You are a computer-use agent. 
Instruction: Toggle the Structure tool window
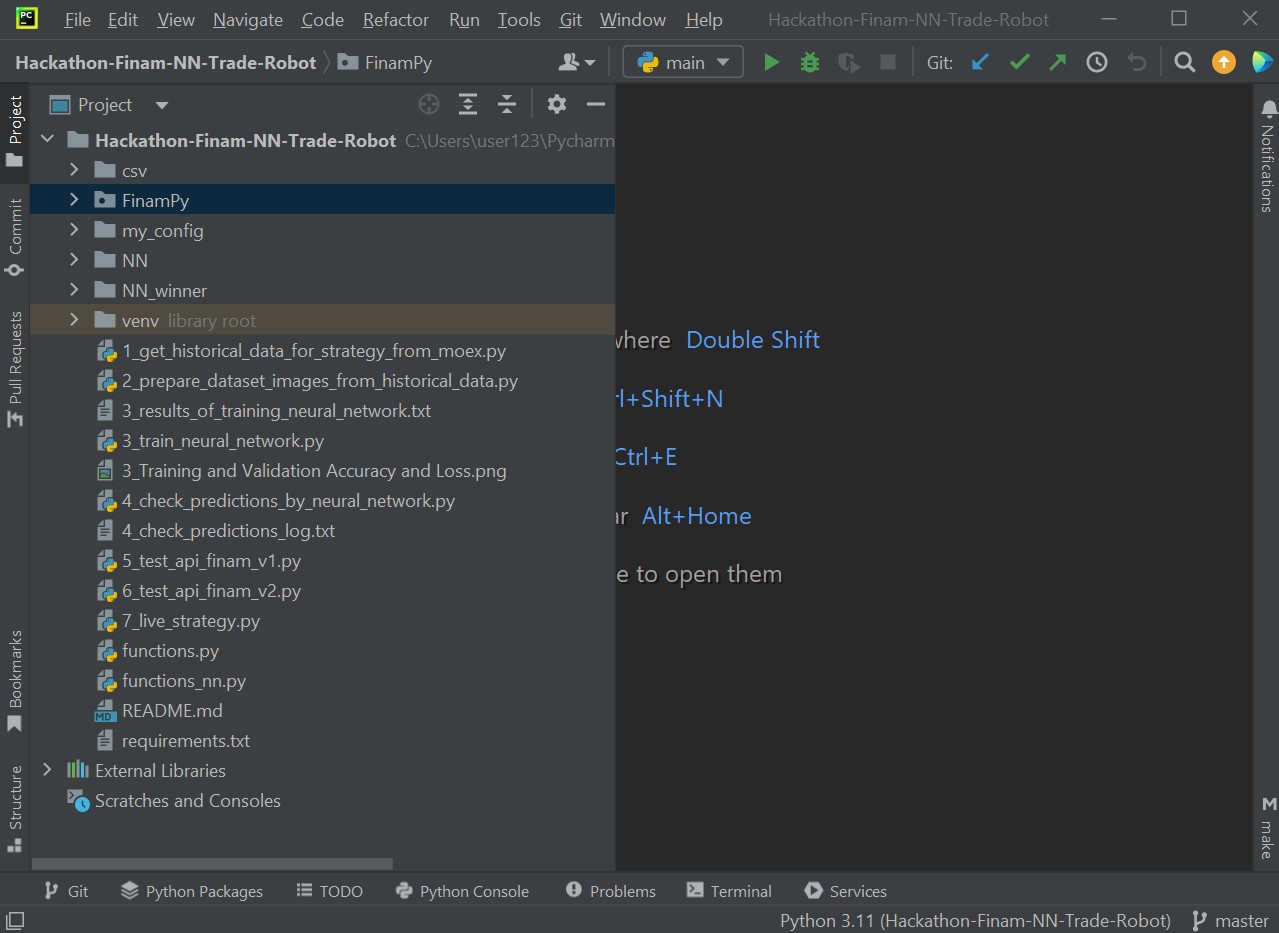tap(15, 808)
